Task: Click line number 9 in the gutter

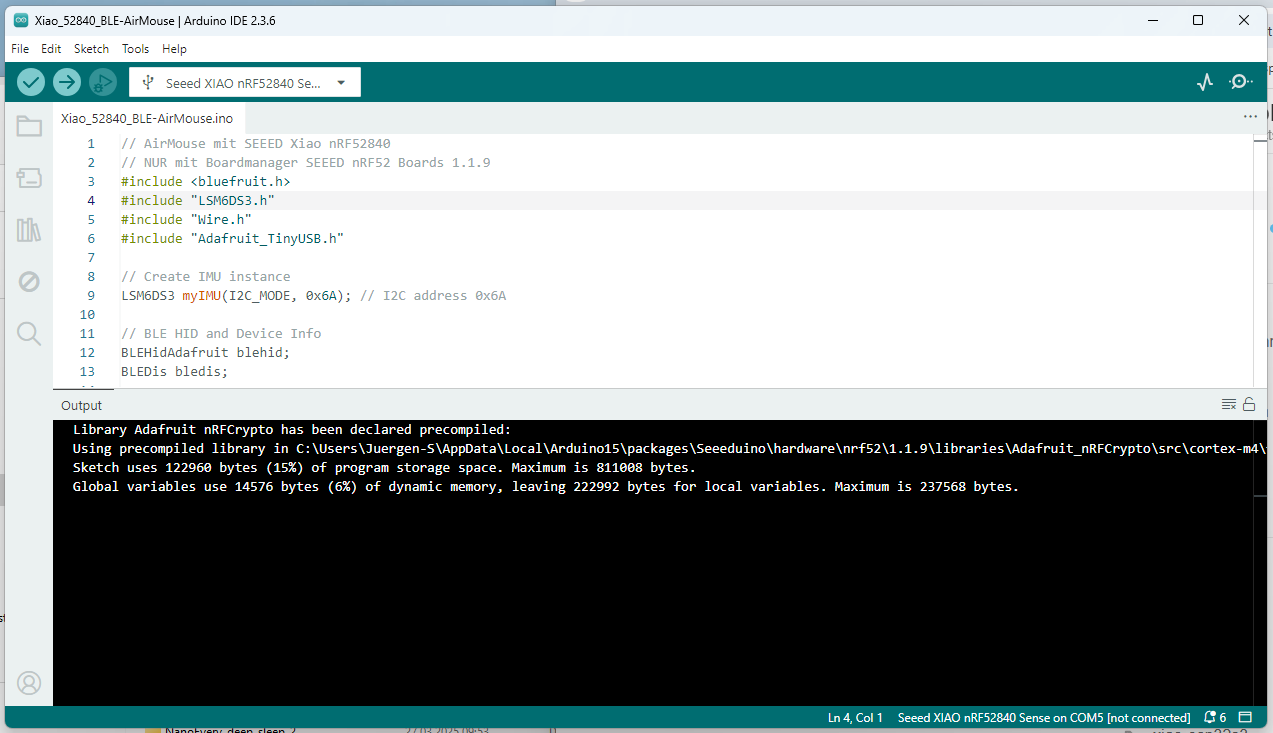Action: (x=91, y=296)
